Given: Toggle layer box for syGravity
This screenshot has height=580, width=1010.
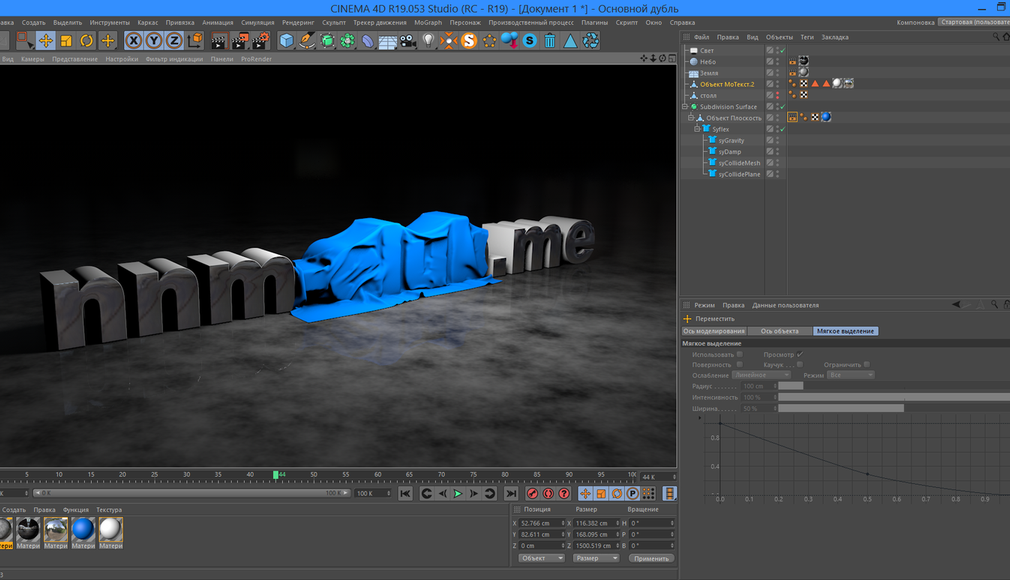Looking at the screenshot, I should [x=770, y=140].
